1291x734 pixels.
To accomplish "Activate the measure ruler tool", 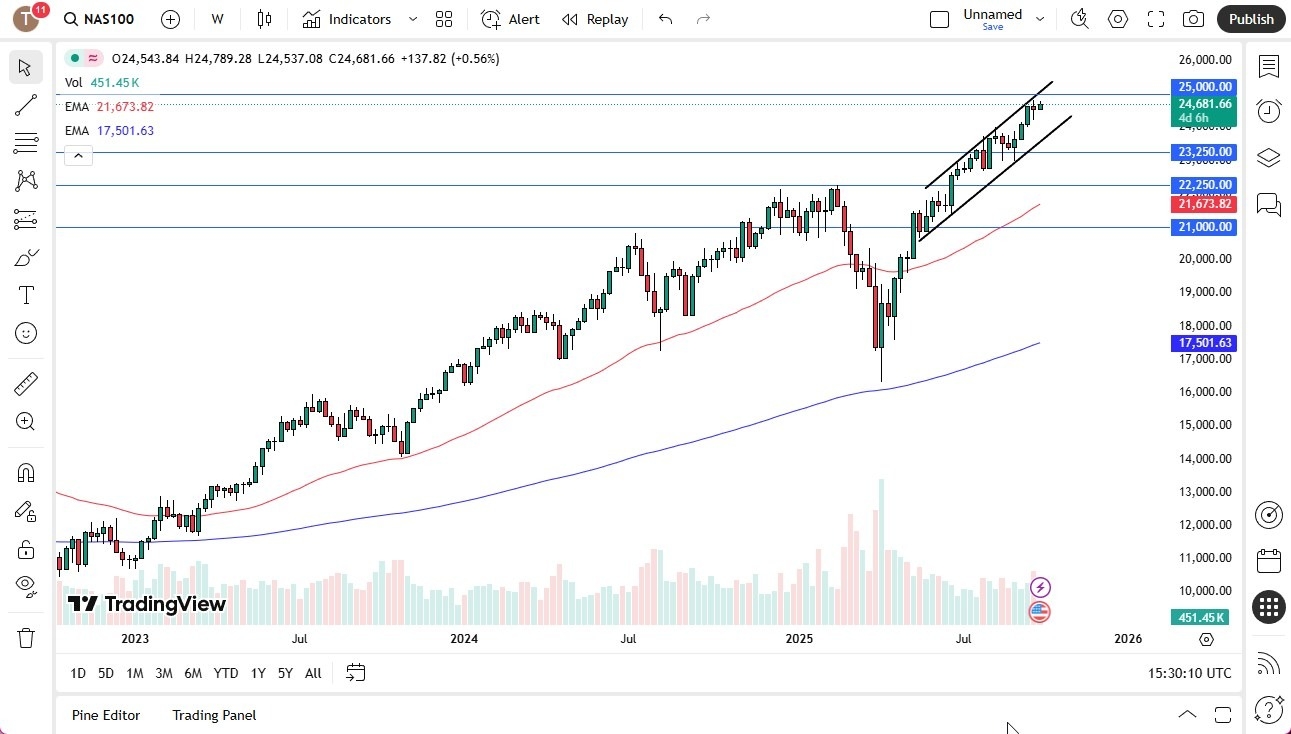I will click(25, 383).
